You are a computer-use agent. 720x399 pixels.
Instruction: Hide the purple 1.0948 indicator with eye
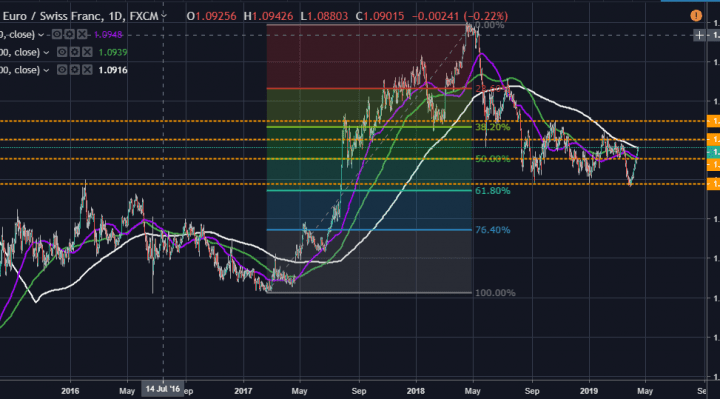coord(57,34)
